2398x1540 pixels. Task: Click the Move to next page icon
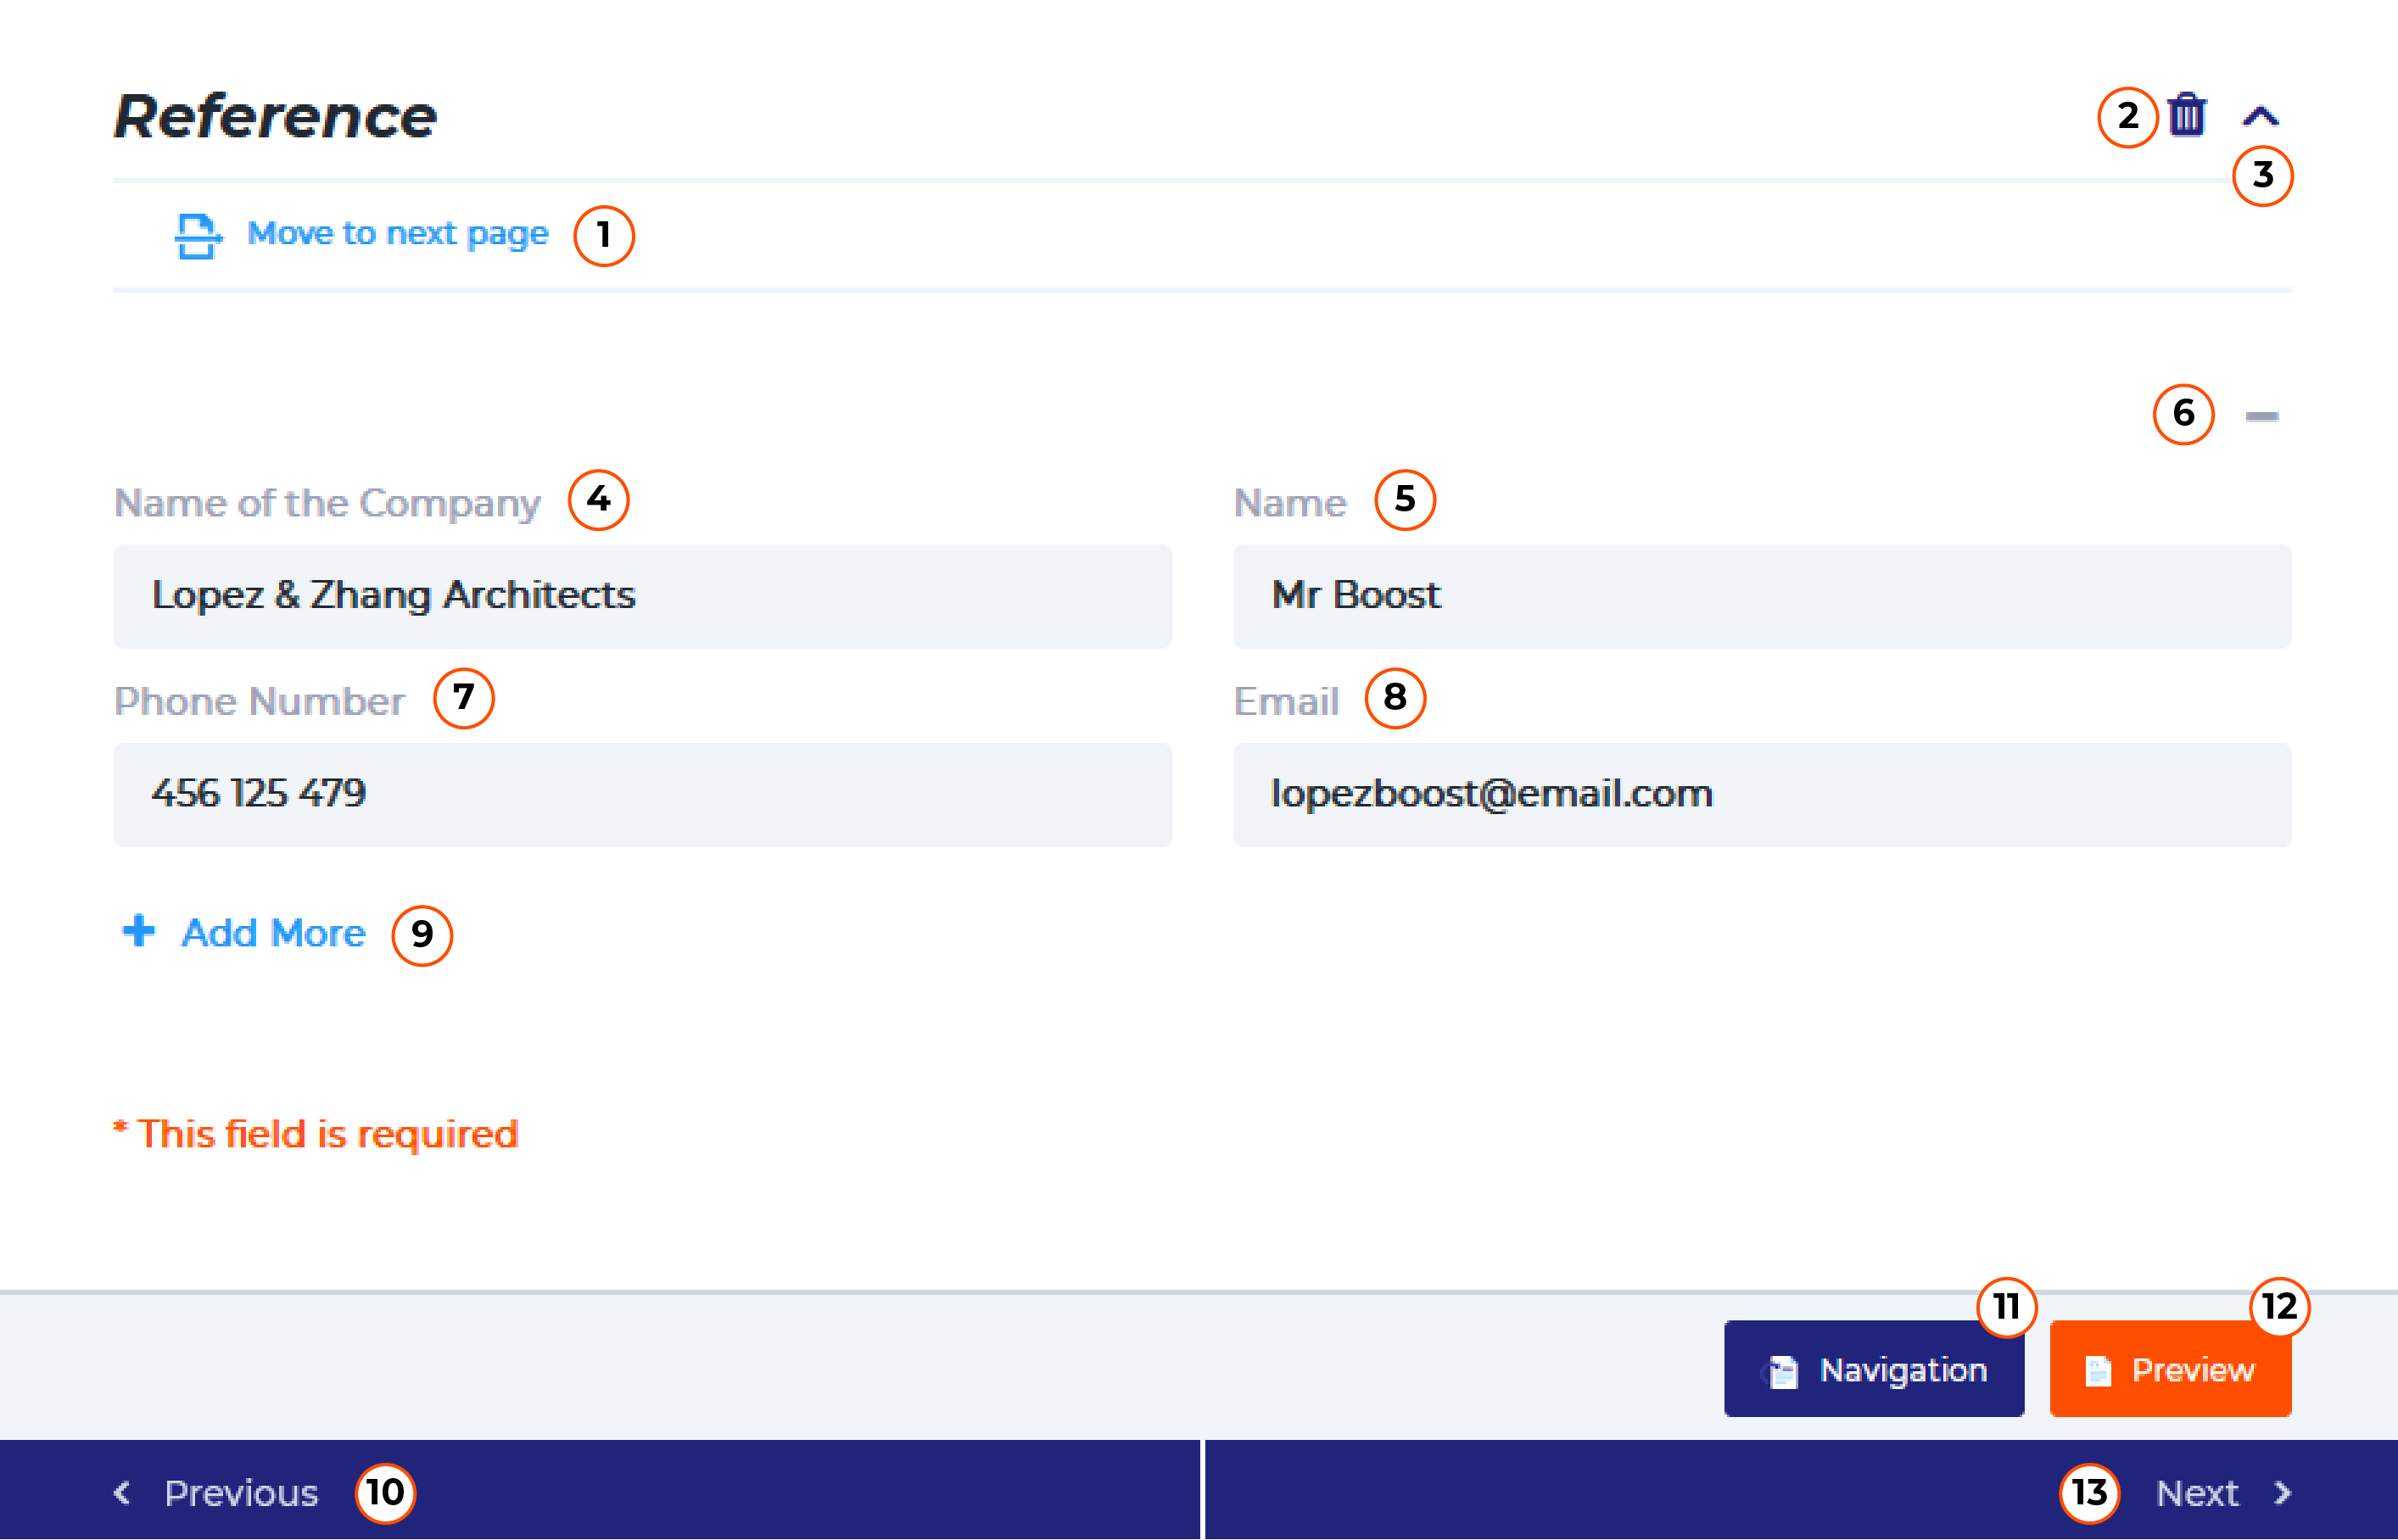click(x=196, y=234)
